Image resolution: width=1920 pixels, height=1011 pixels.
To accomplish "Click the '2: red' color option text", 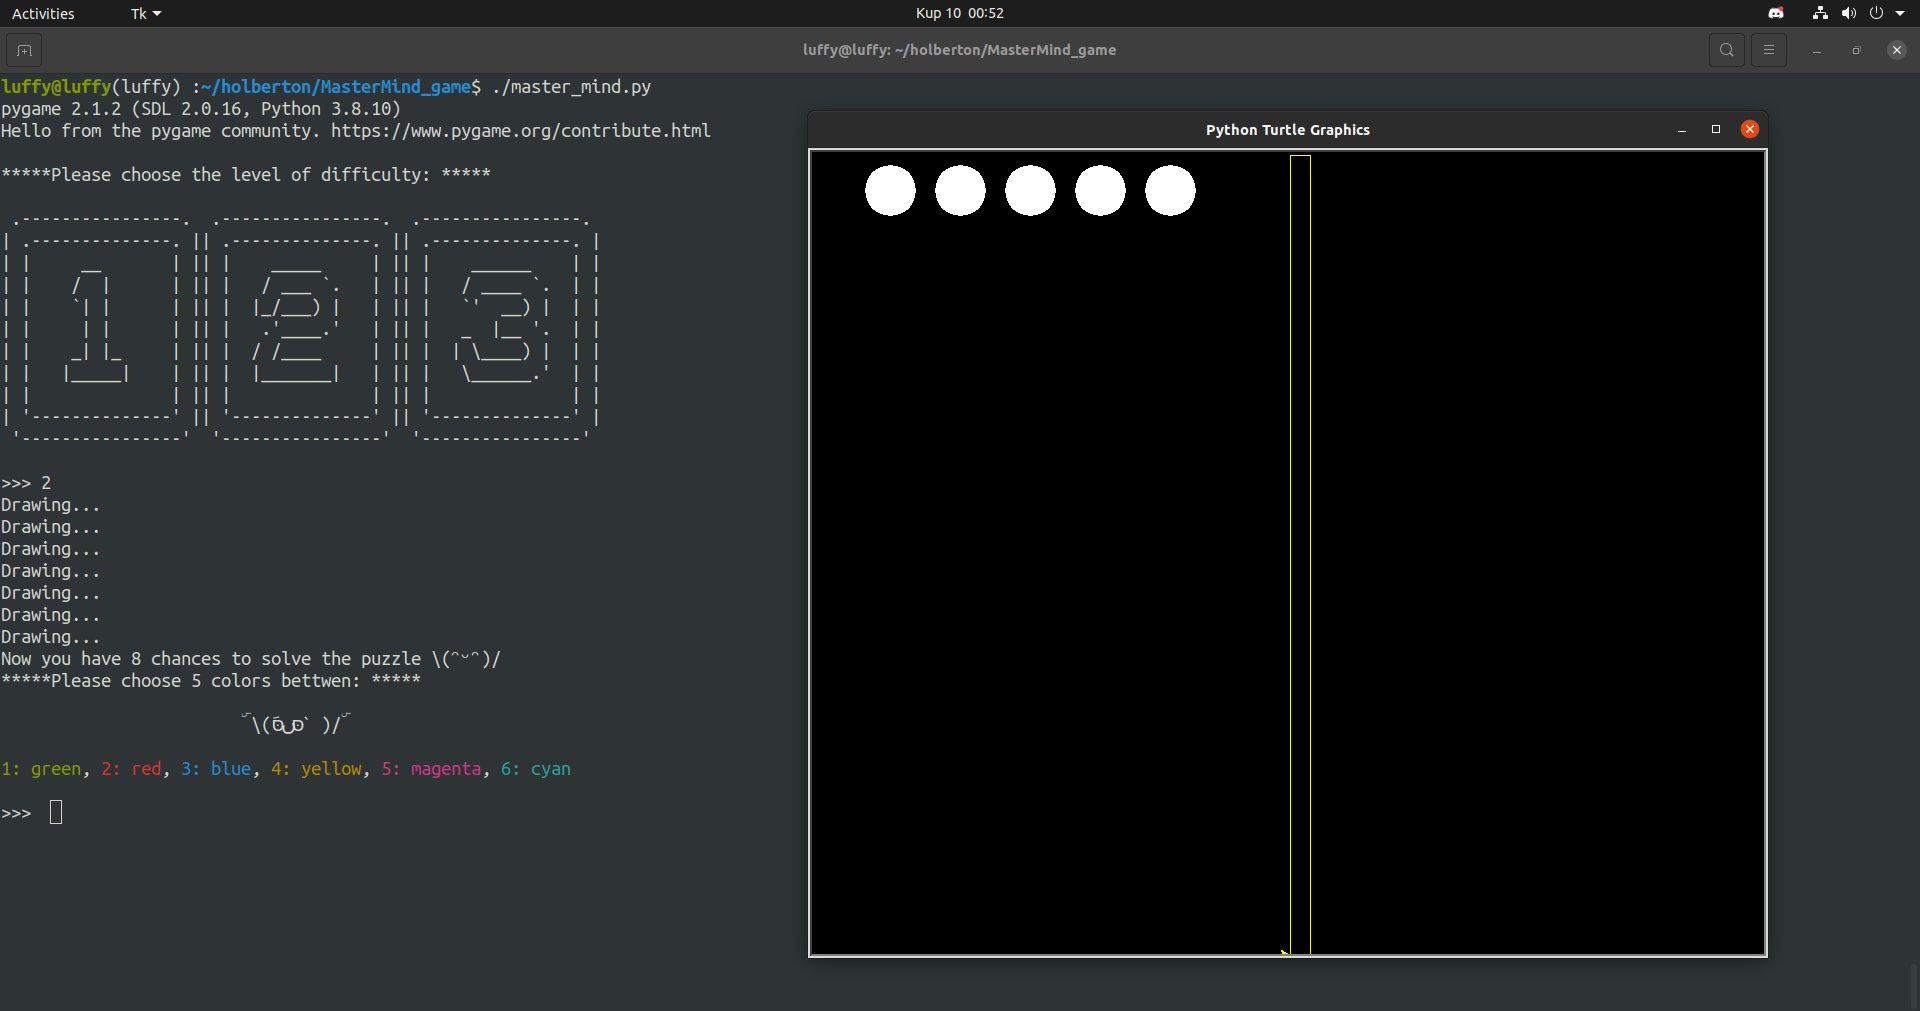I will pos(131,769).
